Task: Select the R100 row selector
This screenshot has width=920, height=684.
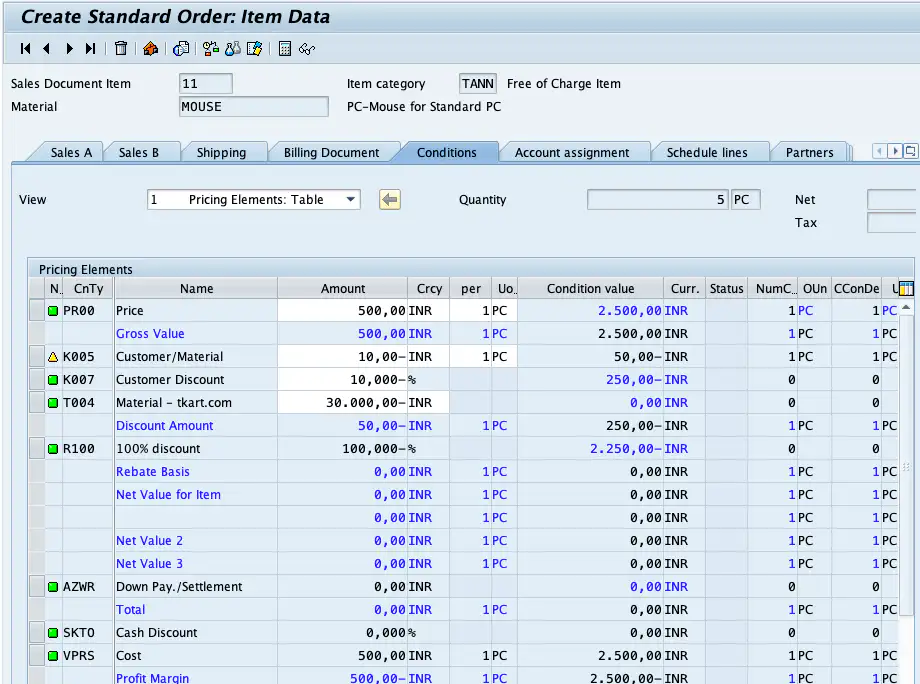Action: pos(37,449)
